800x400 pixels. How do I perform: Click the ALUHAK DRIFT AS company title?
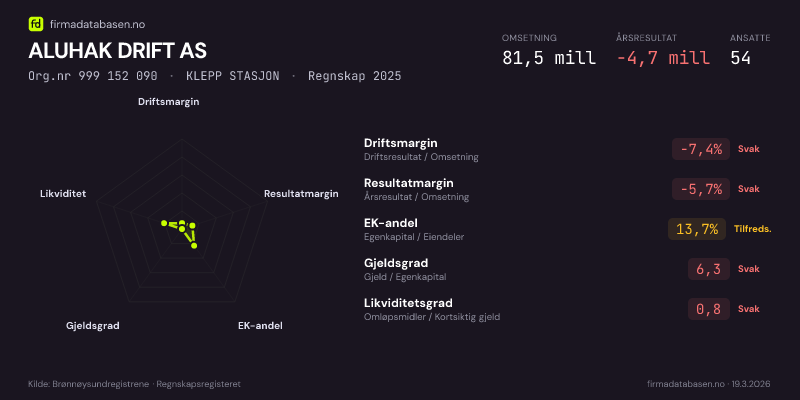pyautogui.click(x=118, y=51)
